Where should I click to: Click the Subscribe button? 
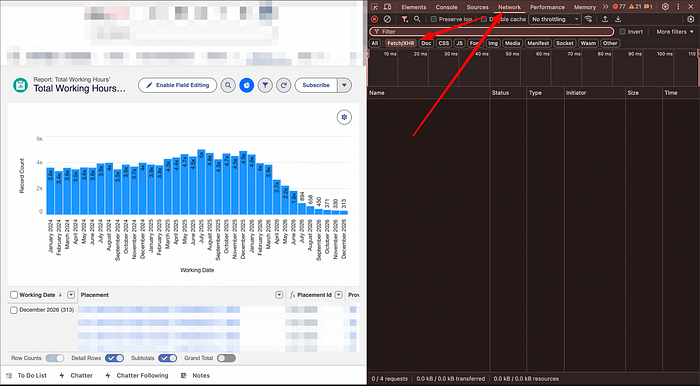pyautogui.click(x=316, y=85)
